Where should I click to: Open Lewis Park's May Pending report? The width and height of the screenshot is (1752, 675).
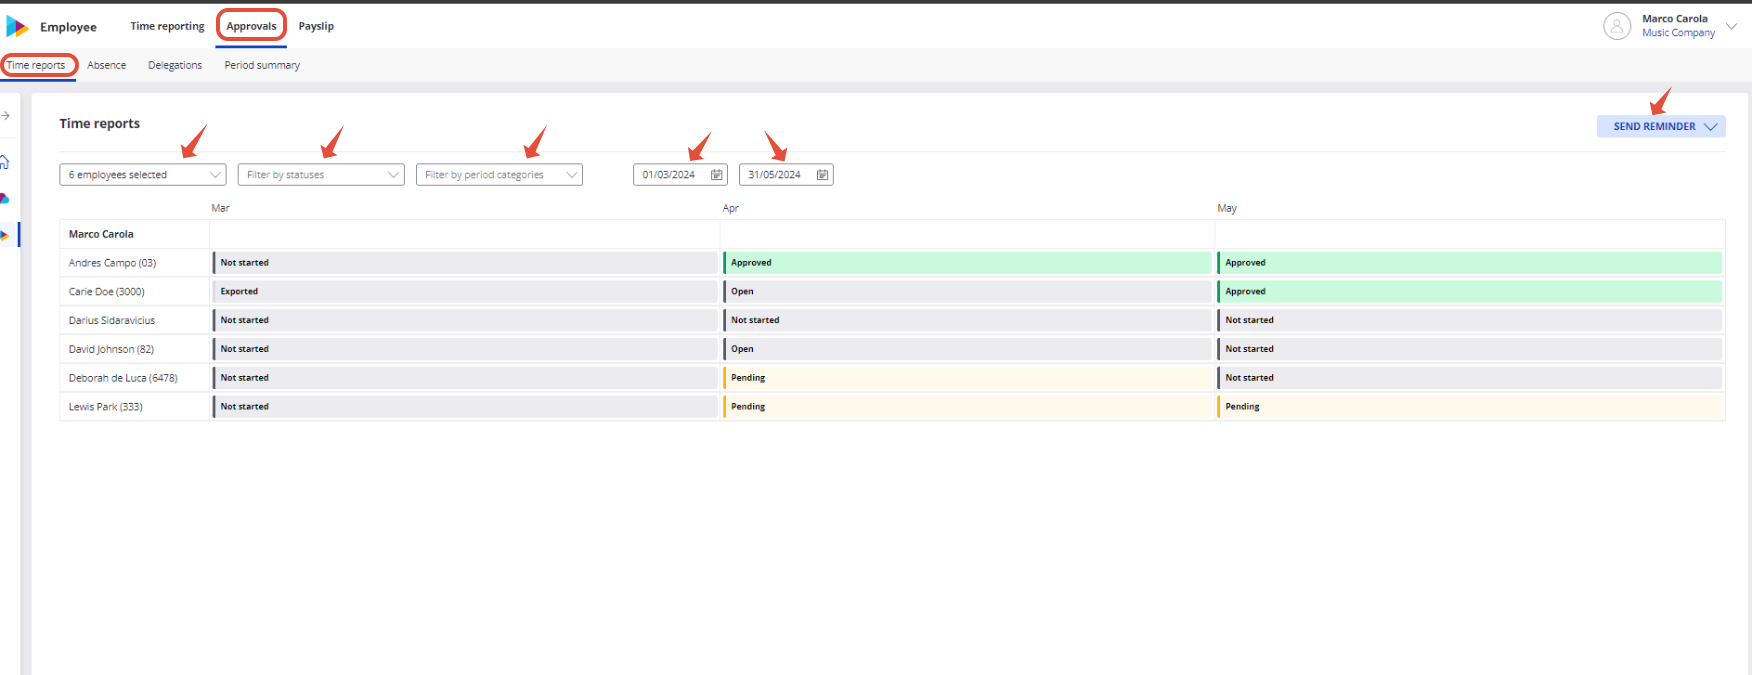pyautogui.click(x=1469, y=407)
